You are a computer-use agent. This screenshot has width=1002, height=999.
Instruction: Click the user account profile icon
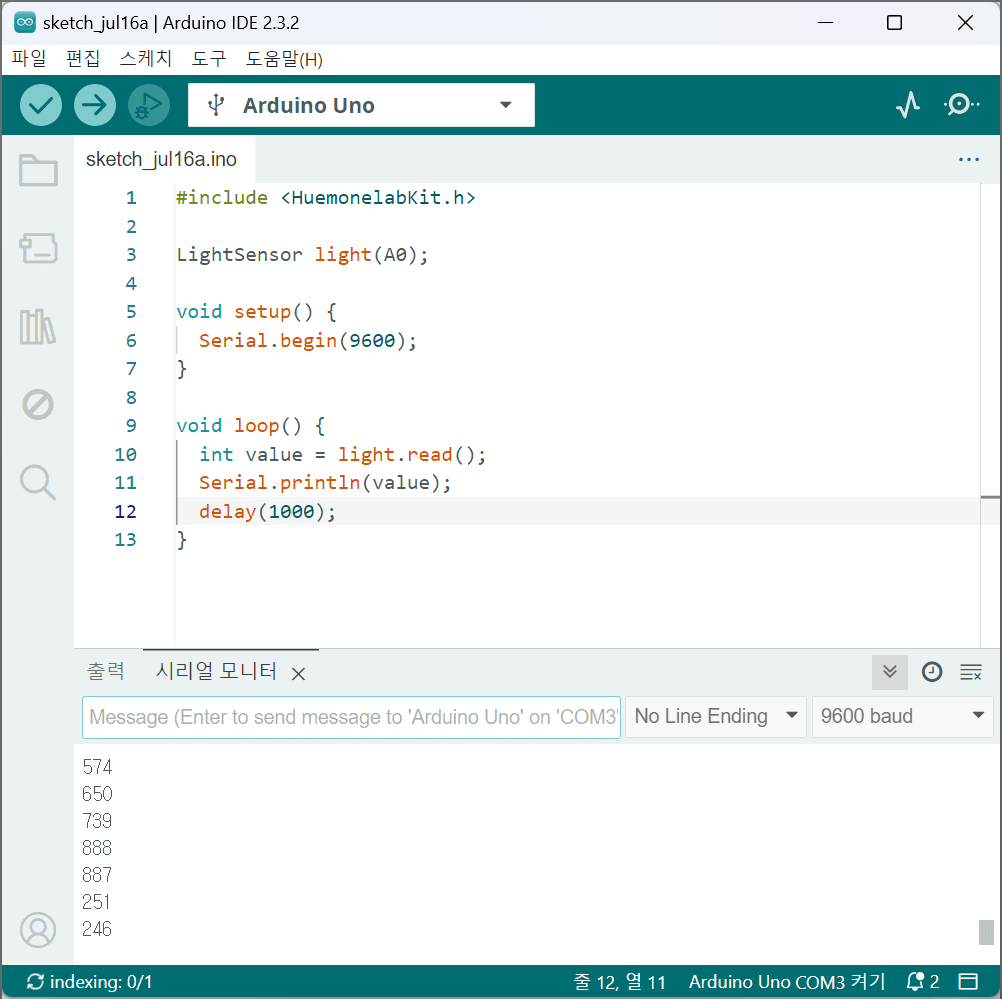(38, 929)
